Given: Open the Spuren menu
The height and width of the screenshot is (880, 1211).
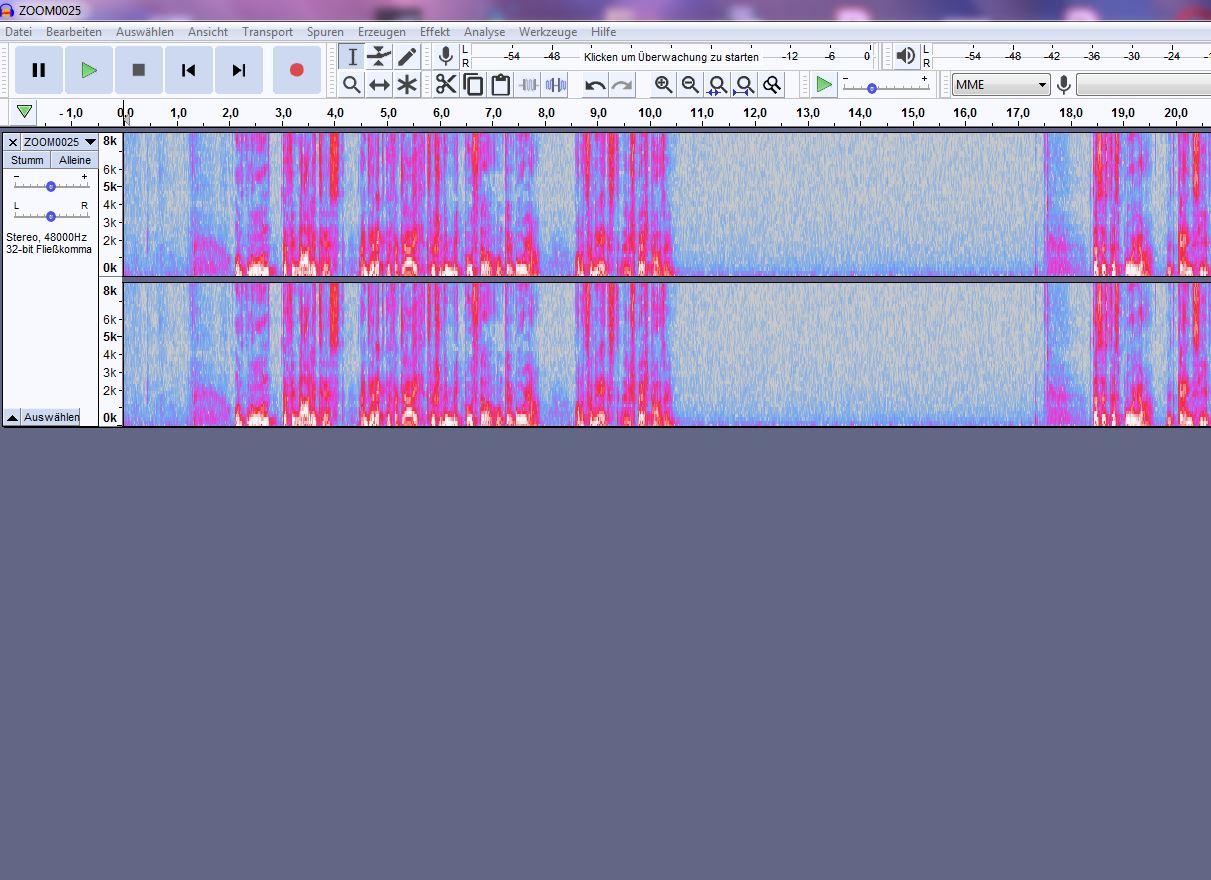Looking at the screenshot, I should point(325,32).
